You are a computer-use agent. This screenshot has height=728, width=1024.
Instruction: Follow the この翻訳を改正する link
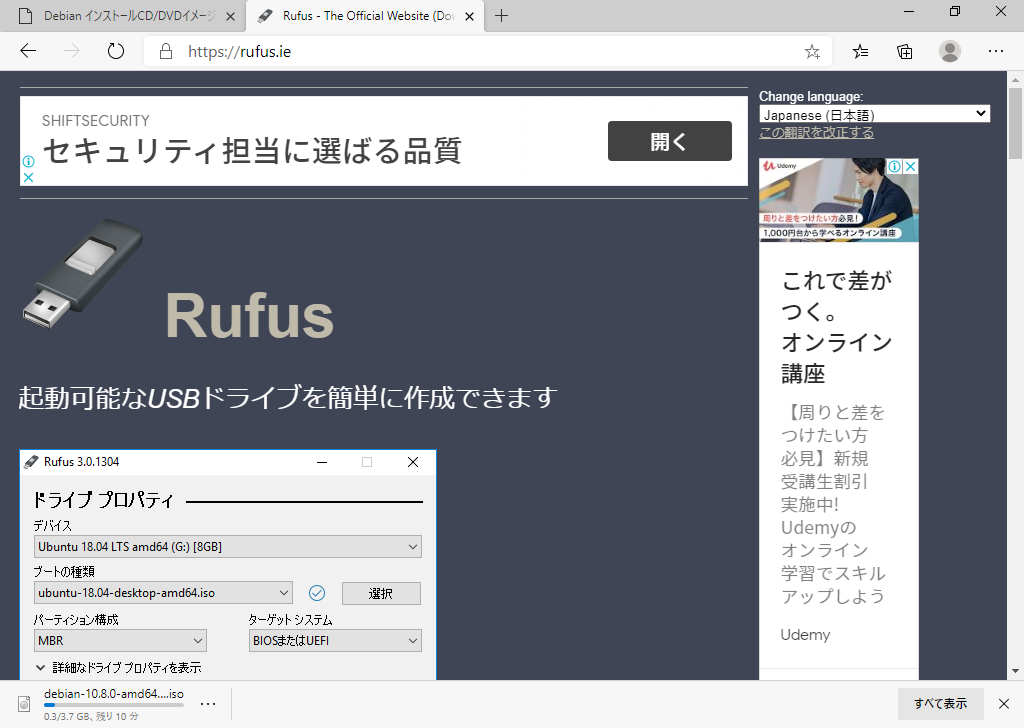coord(816,133)
